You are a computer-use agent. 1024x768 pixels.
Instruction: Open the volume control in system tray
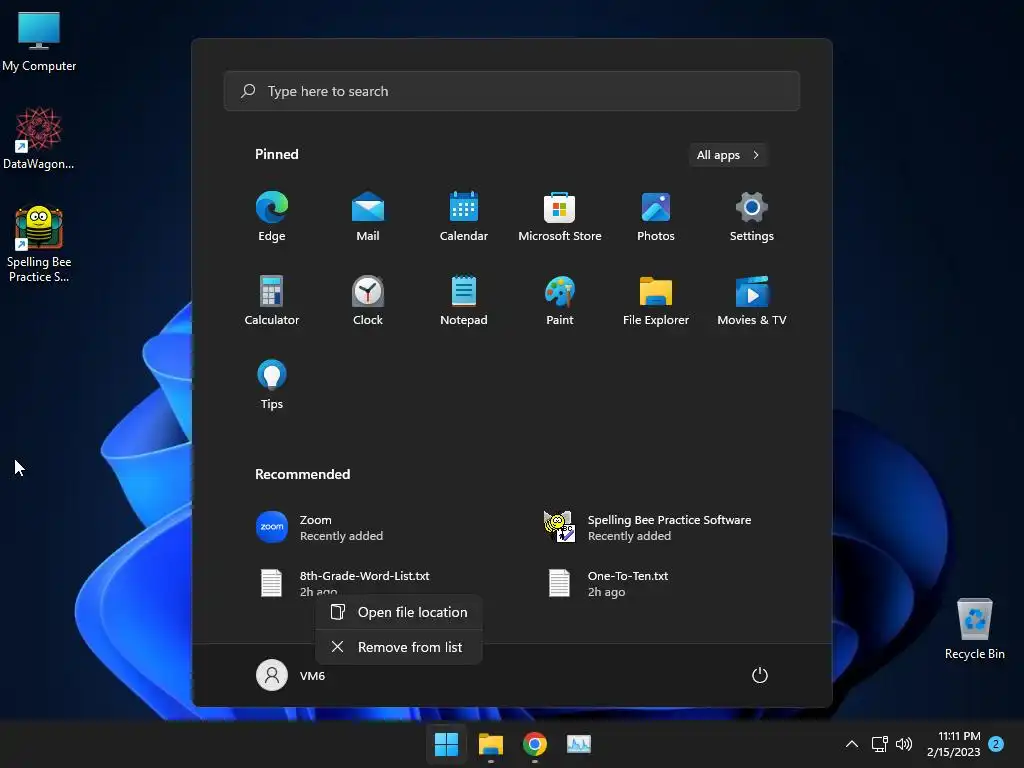[x=904, y=744]
